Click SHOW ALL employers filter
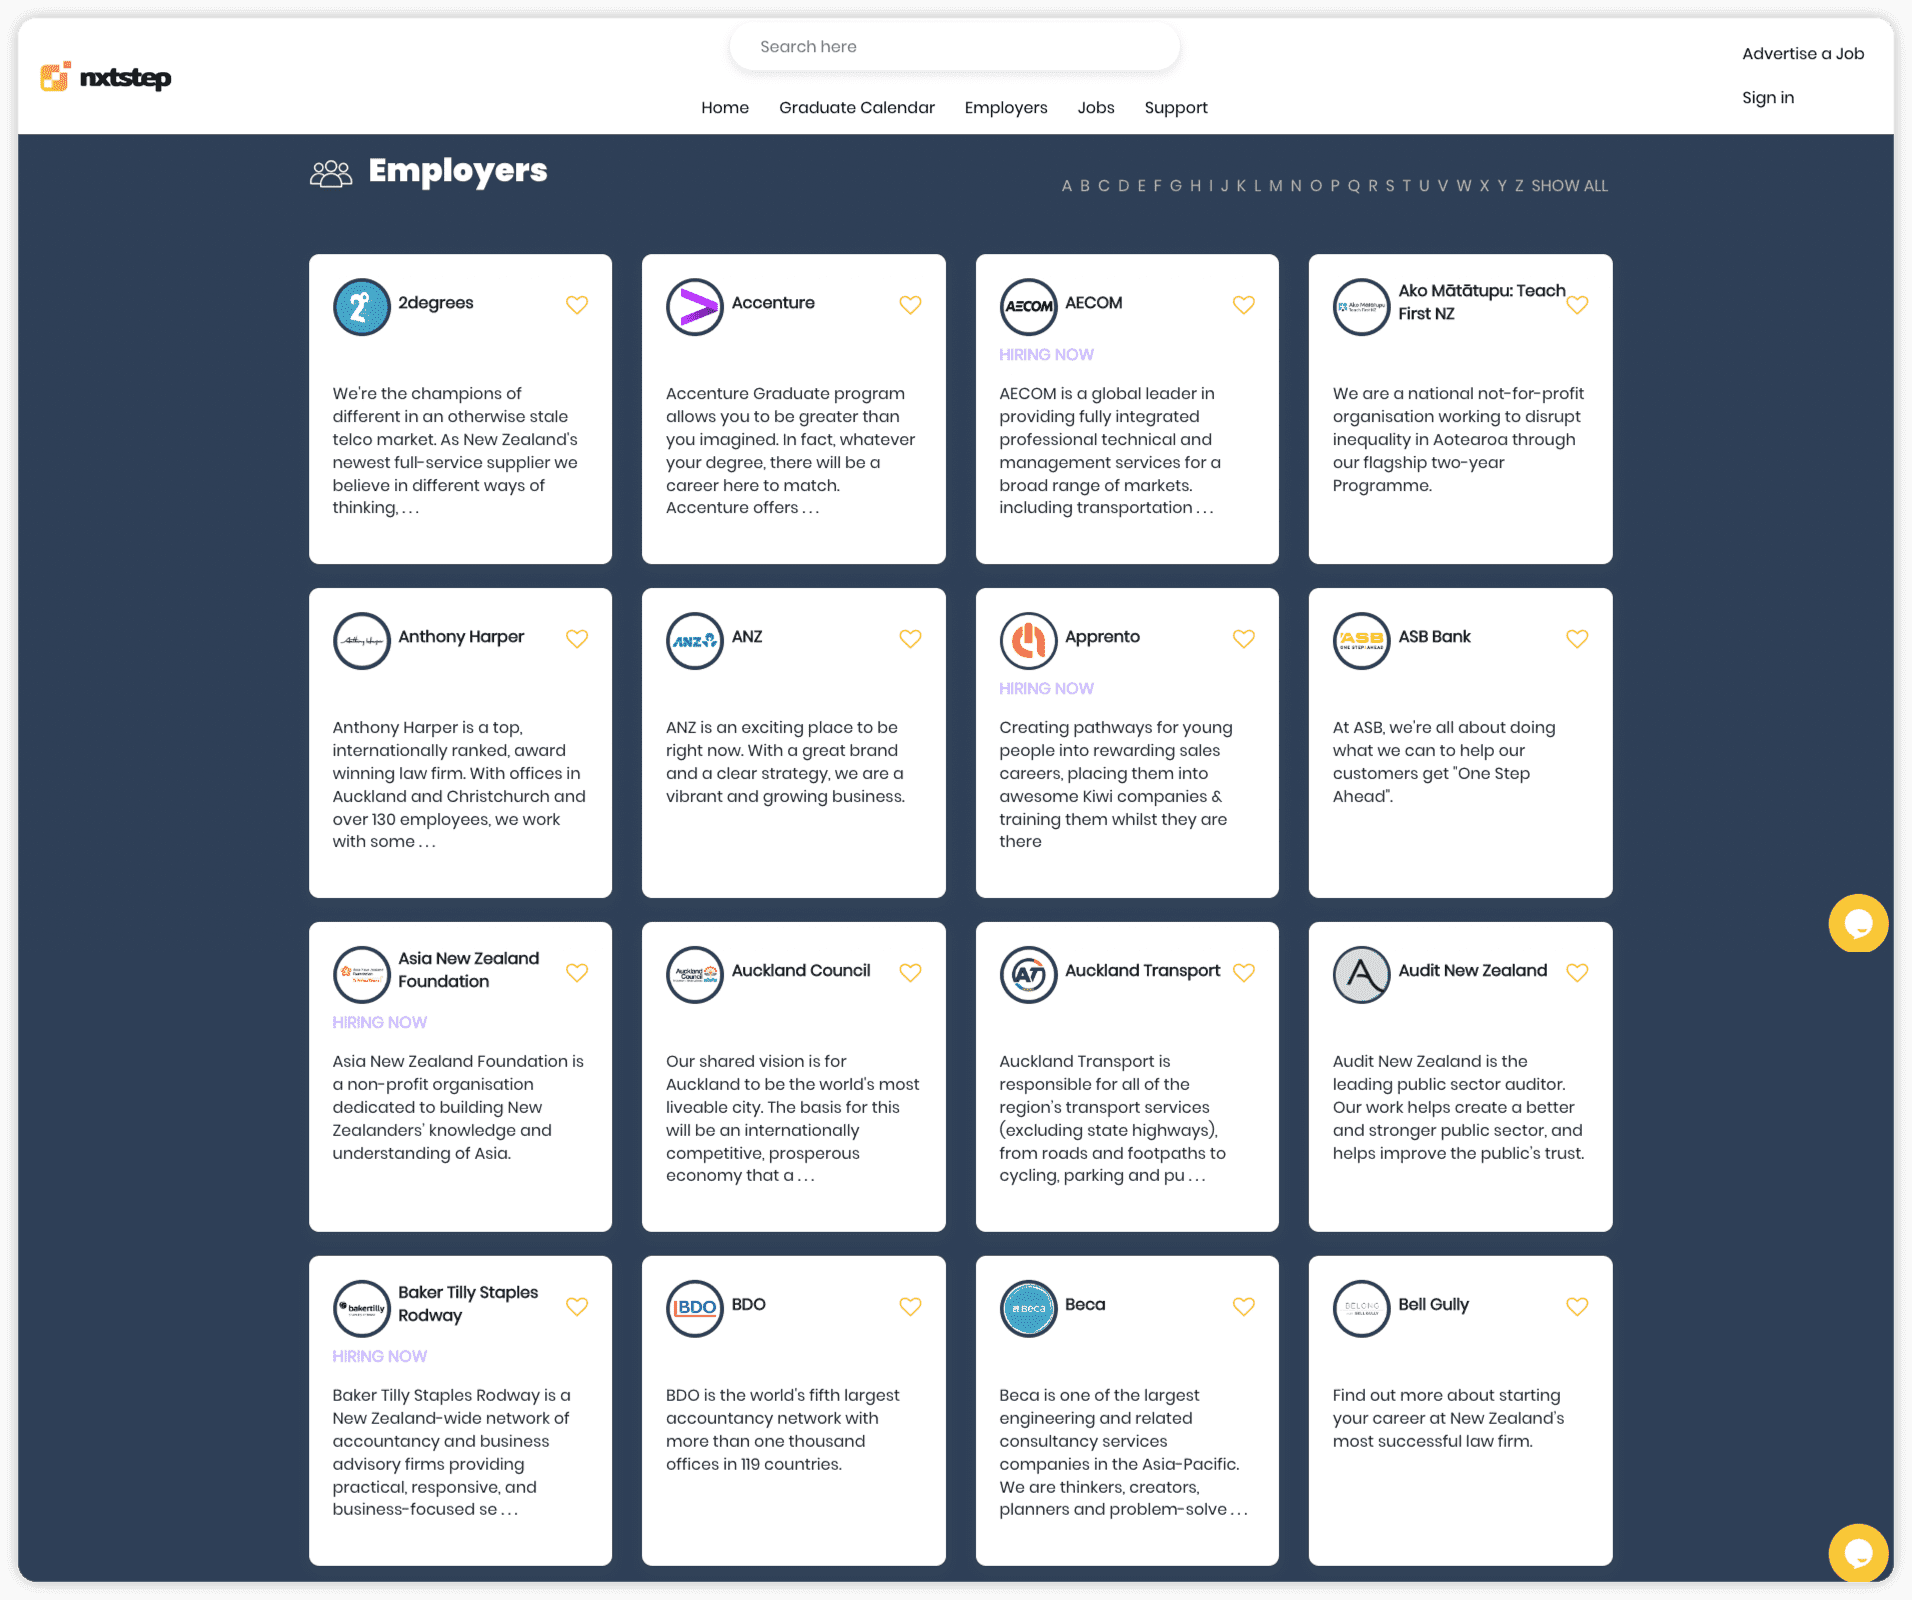Screen dimensions: 1912x1600 click(x=1570, y=186)
